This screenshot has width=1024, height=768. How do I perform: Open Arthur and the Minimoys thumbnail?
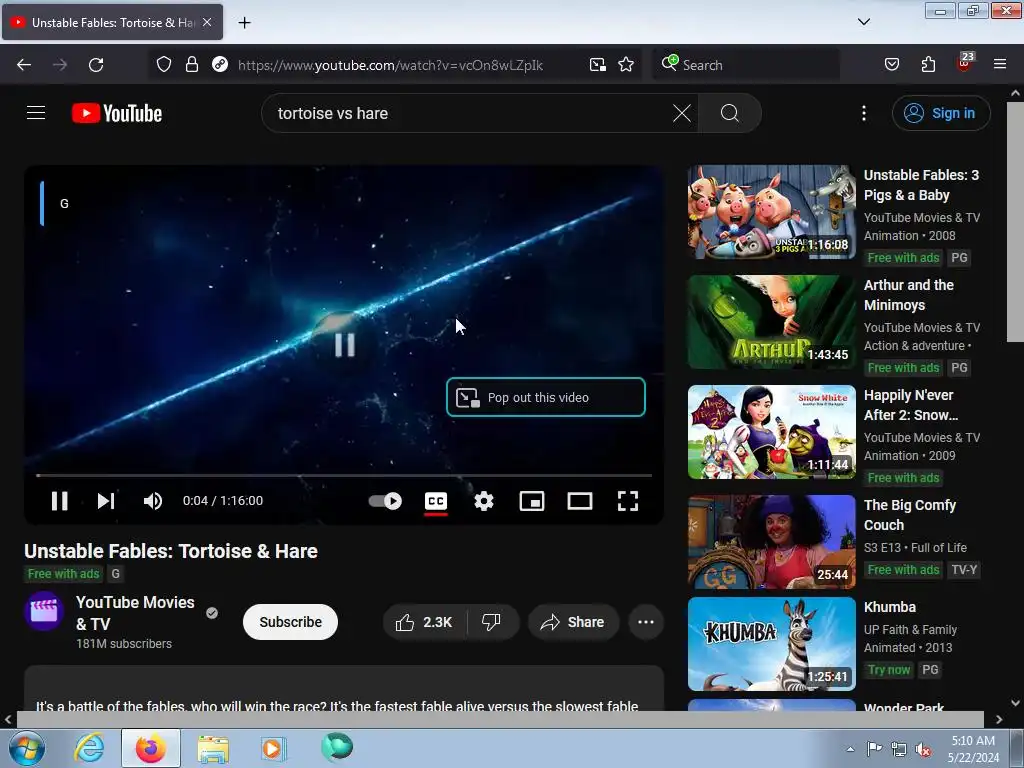point(771,322)
